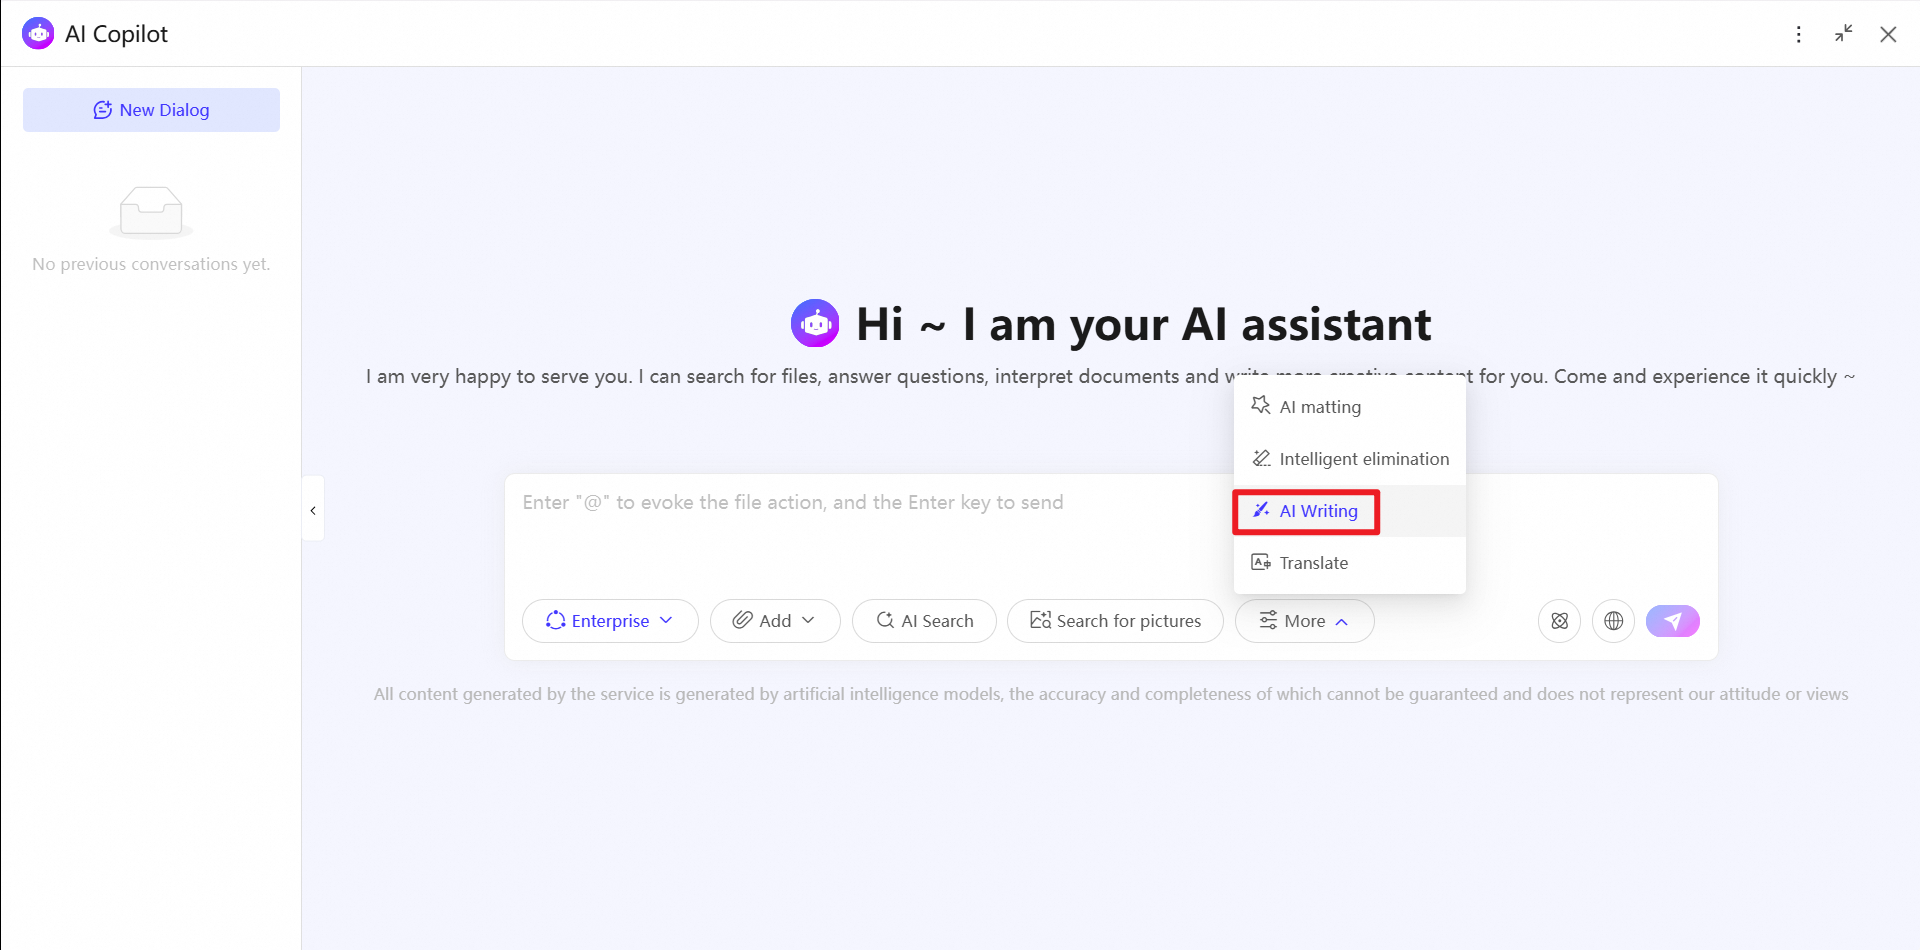
Task: Click the atom-shaped deep thinking icon
Action: tap(1559, 621)
